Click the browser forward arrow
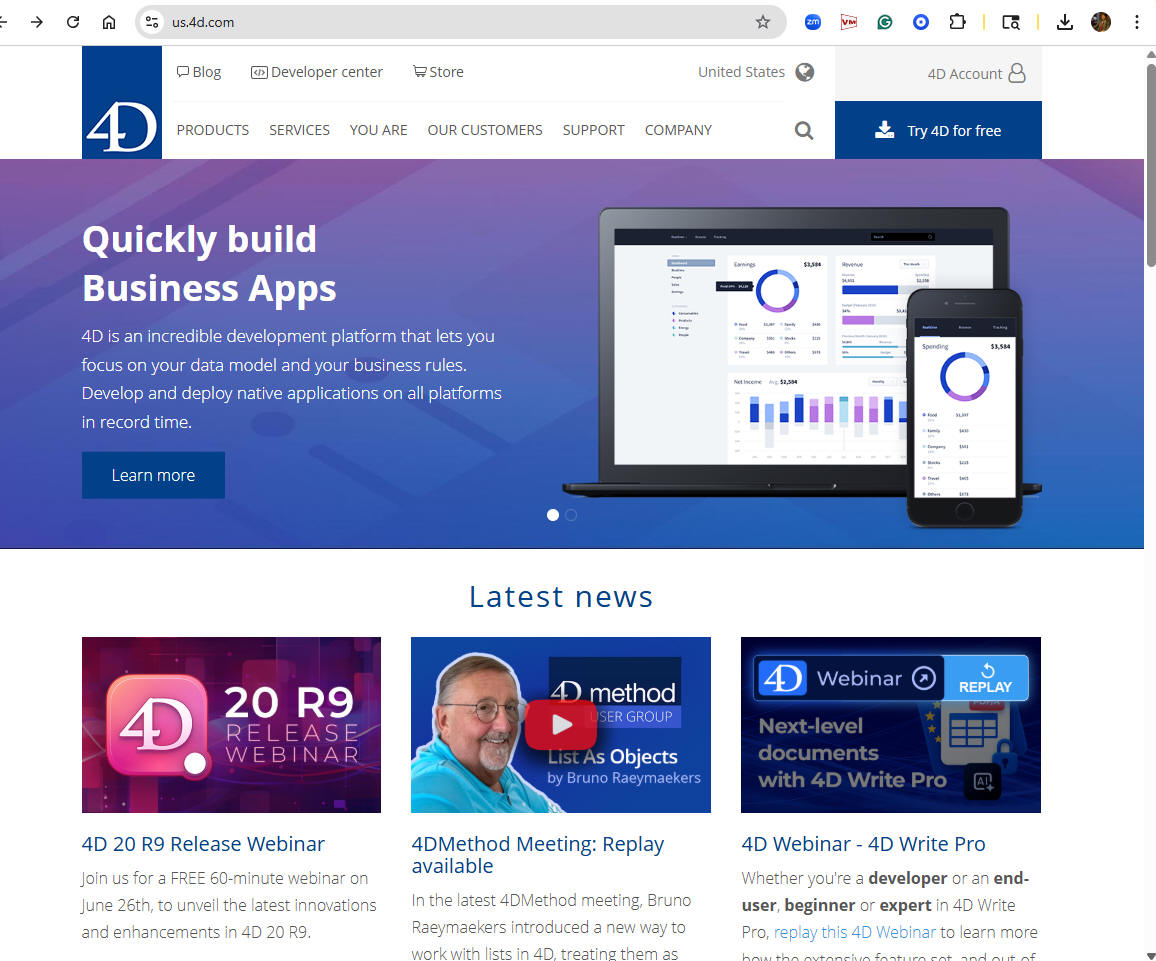Image resolution: width=1156 pixels, height=961 pixels. (x=36, y=22)
